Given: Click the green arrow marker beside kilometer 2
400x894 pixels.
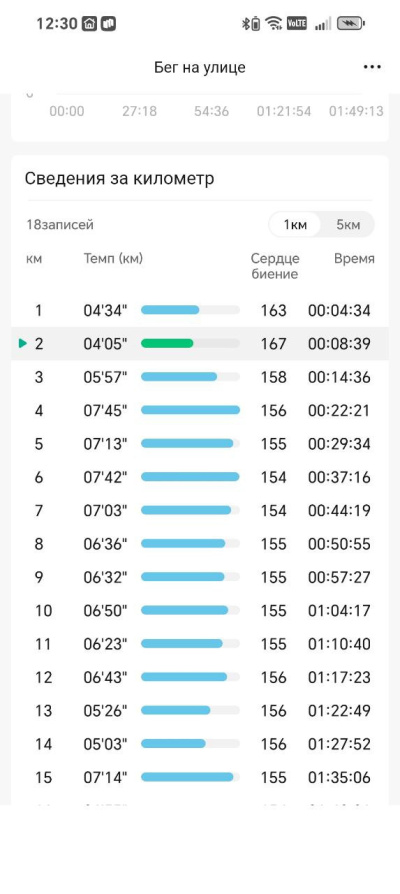Looking at the screenshot, I should 23,343.
